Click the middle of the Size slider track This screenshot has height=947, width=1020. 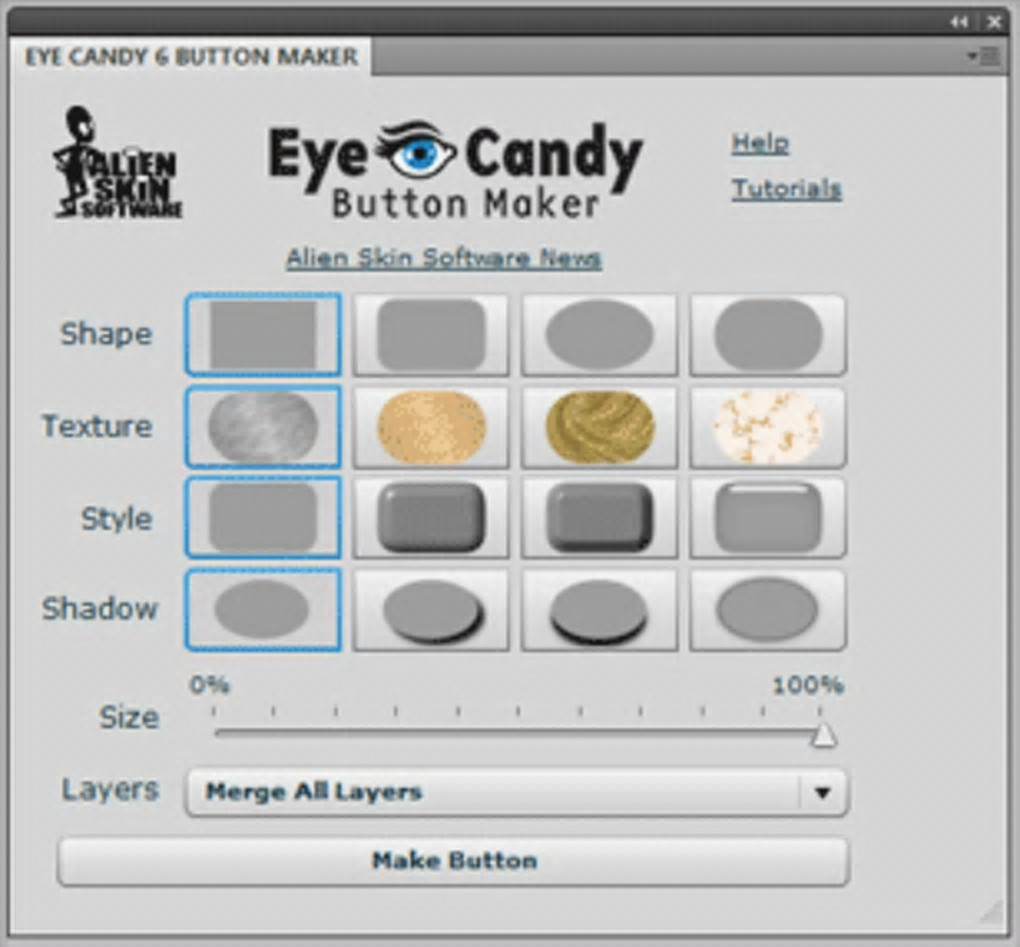click(x=518, y=733)
